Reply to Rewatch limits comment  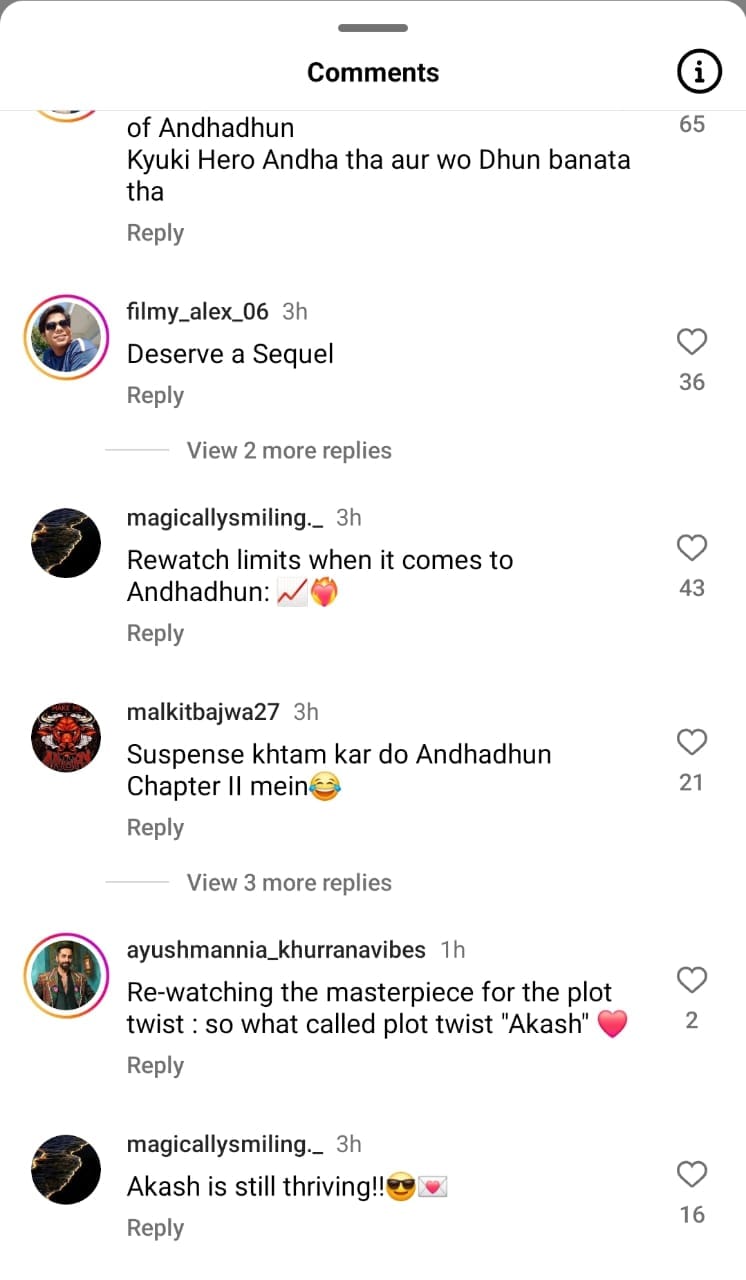point(155,634)
